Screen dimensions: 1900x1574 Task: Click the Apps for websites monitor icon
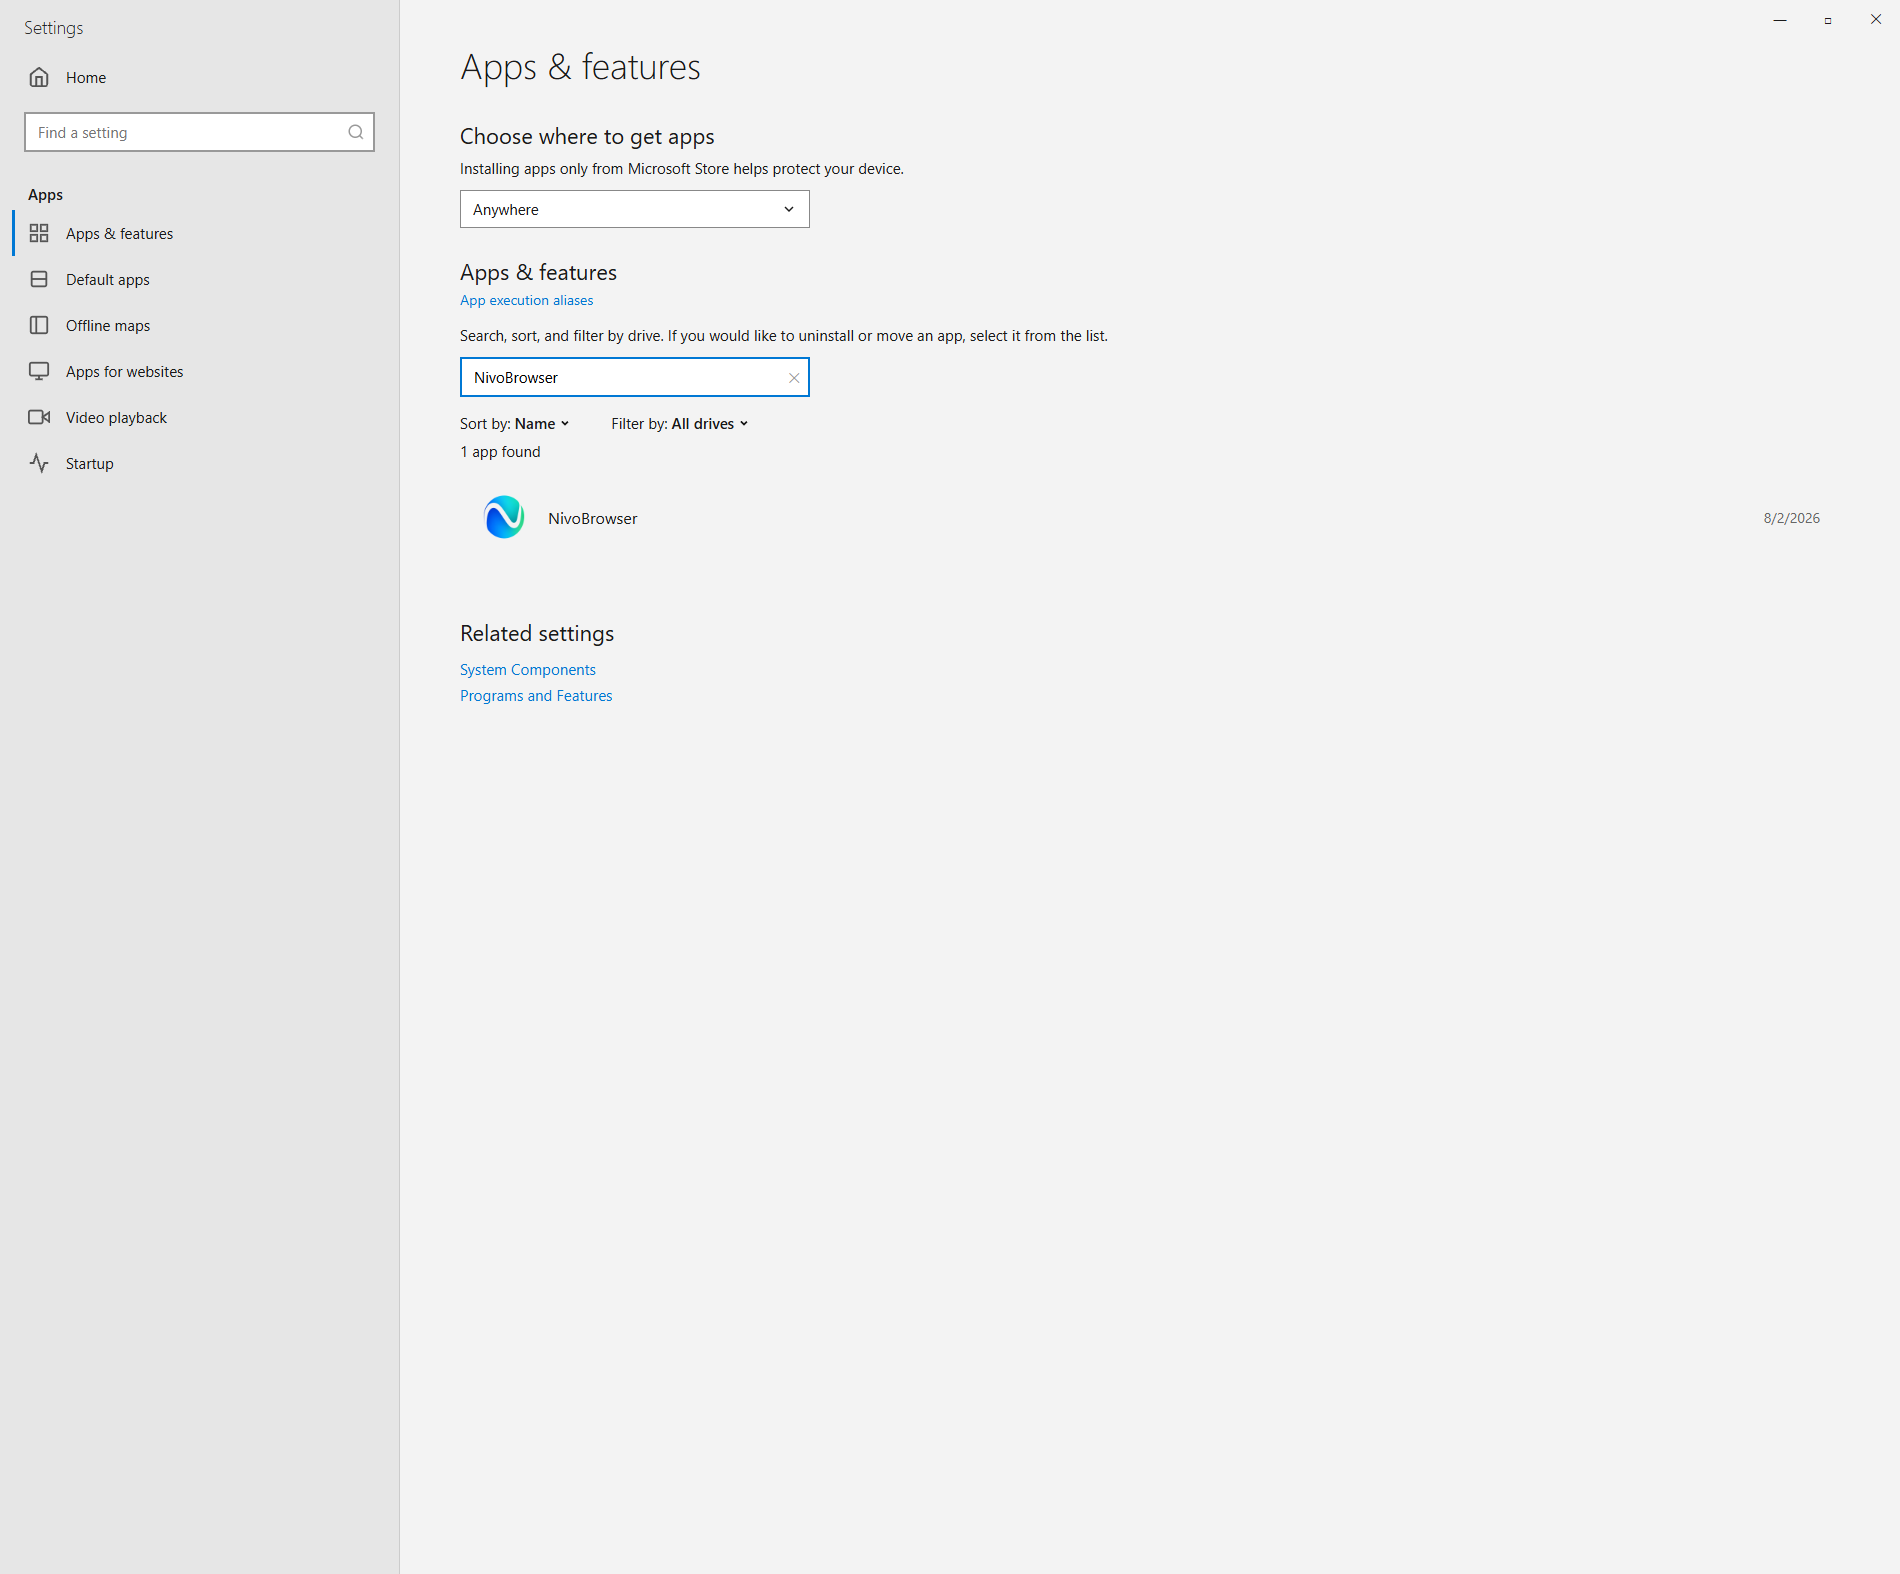tap(39, 371)
